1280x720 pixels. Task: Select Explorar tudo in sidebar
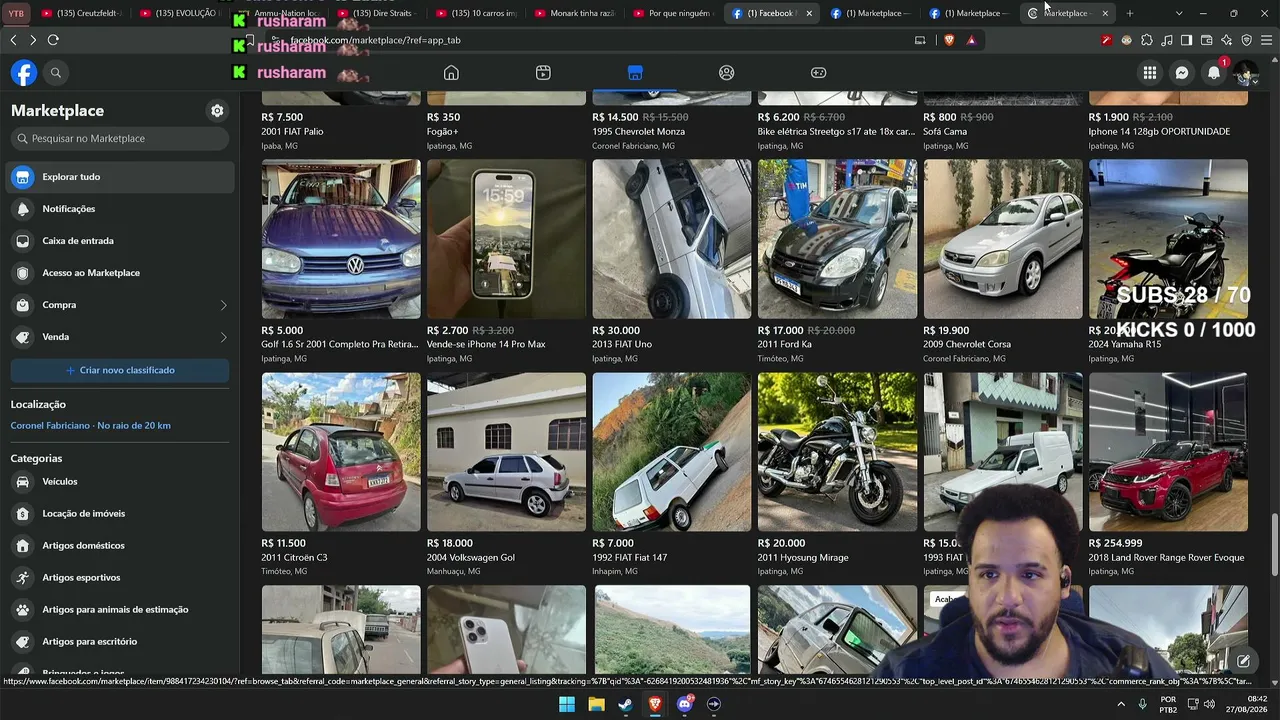click(x=120, y=177)
